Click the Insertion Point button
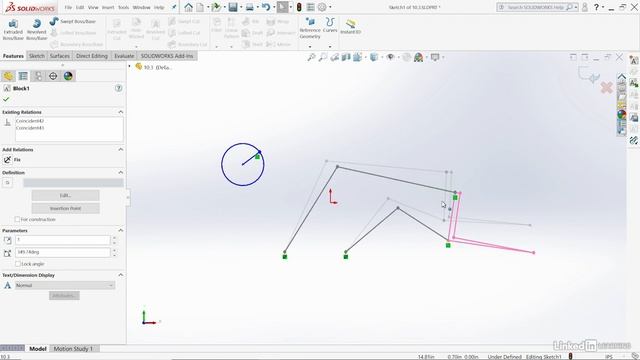The height and width of the screenshot is (360, 640). click(65, 209)
